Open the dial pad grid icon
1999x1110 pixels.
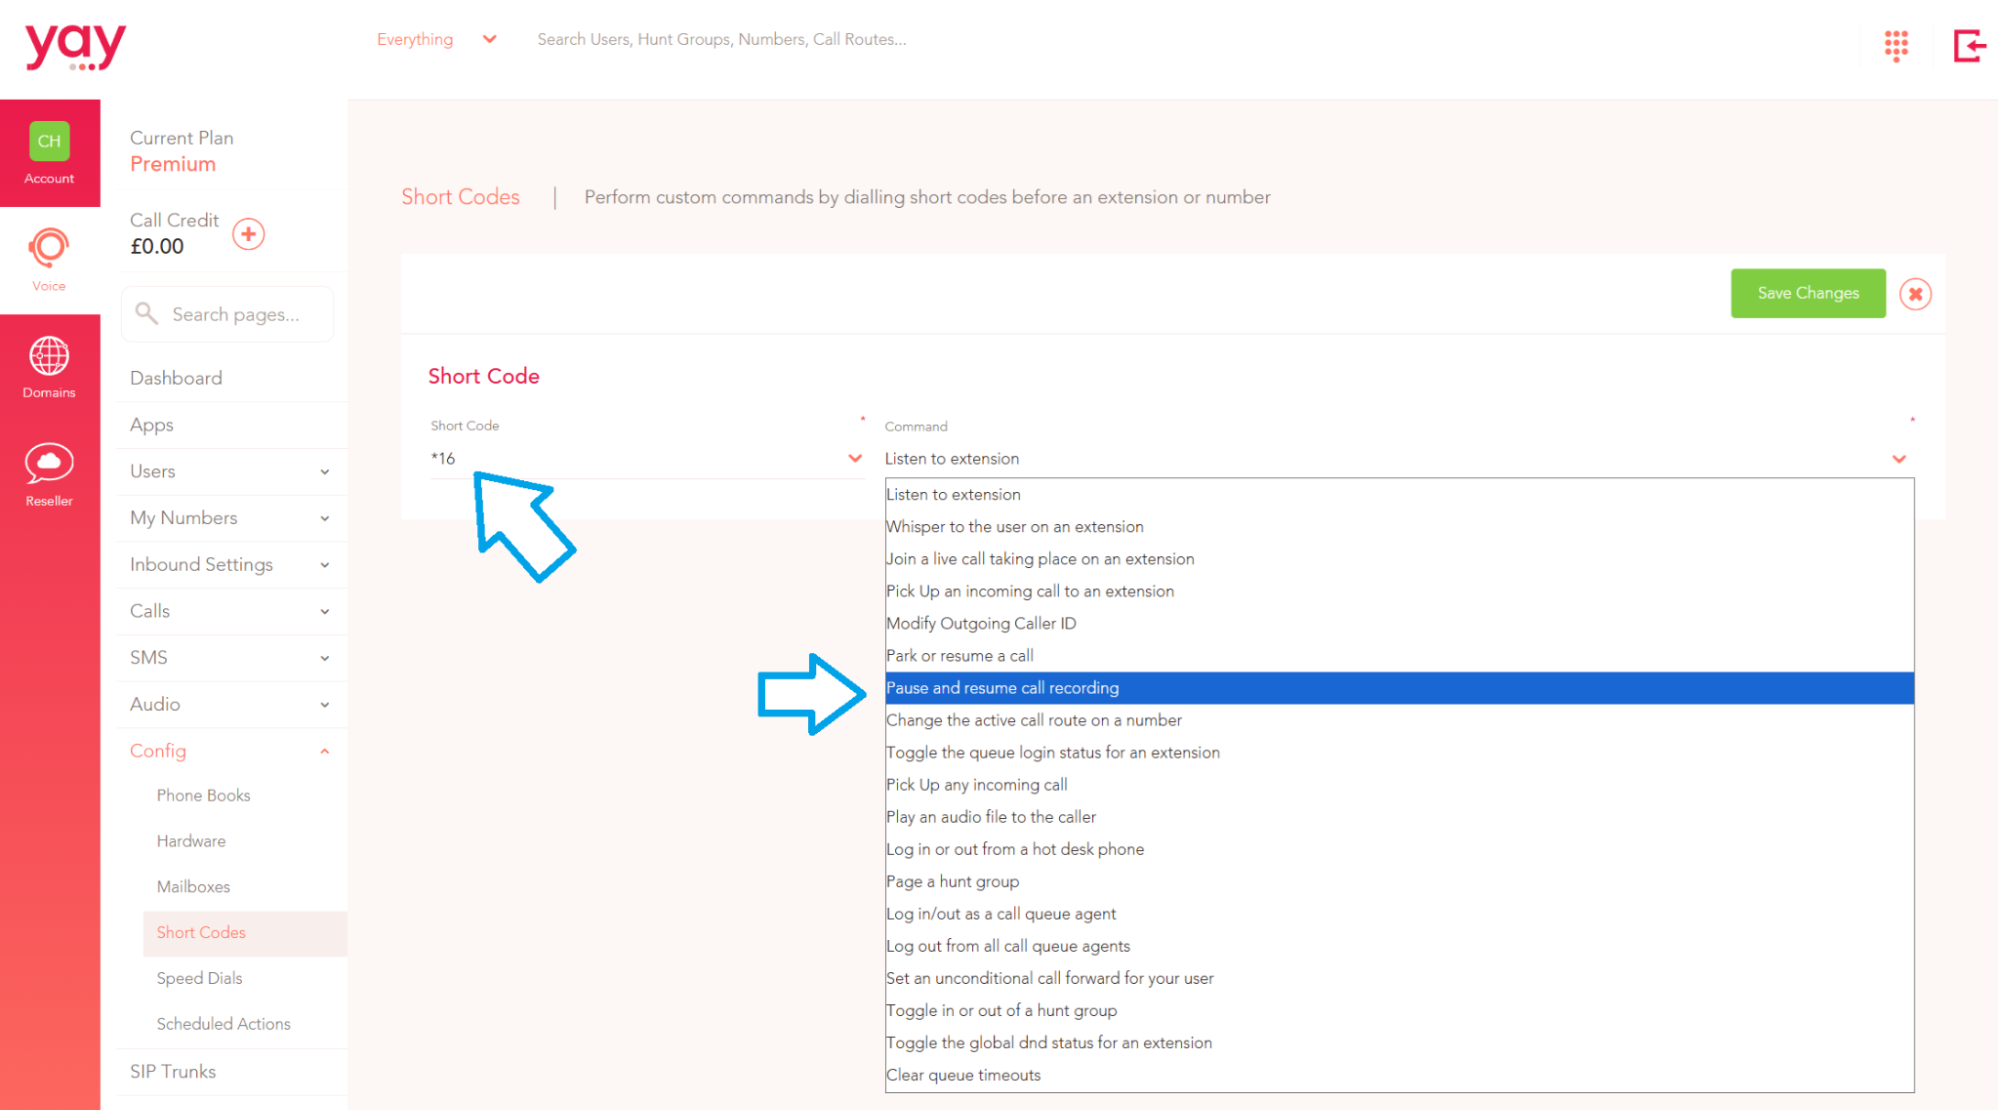pyautogui.click(x=1896, y=45)
